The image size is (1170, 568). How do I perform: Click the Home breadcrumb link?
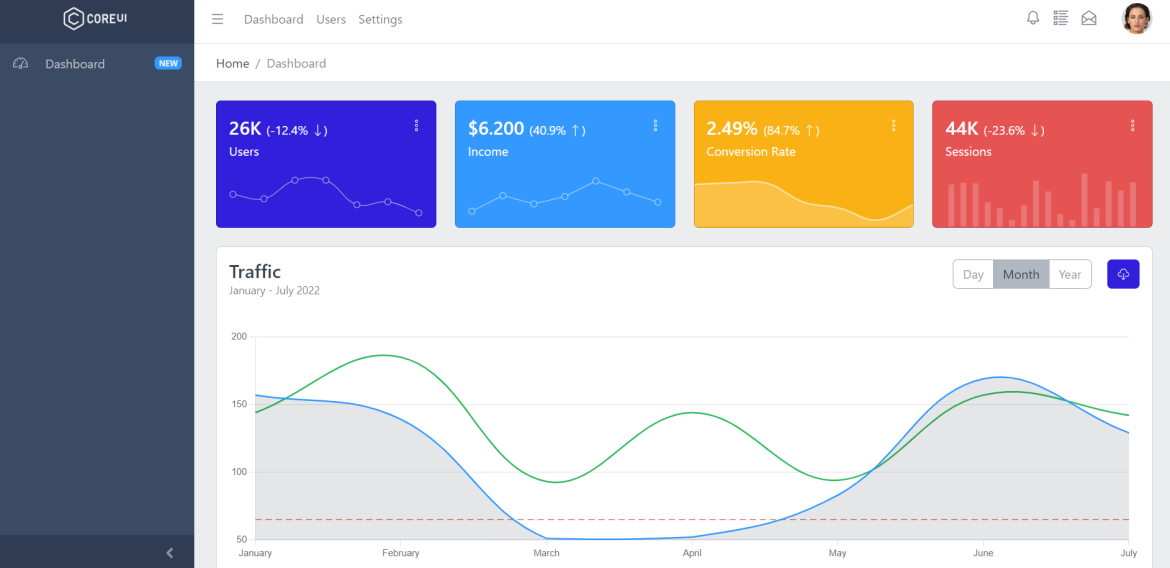click(232, 63)
